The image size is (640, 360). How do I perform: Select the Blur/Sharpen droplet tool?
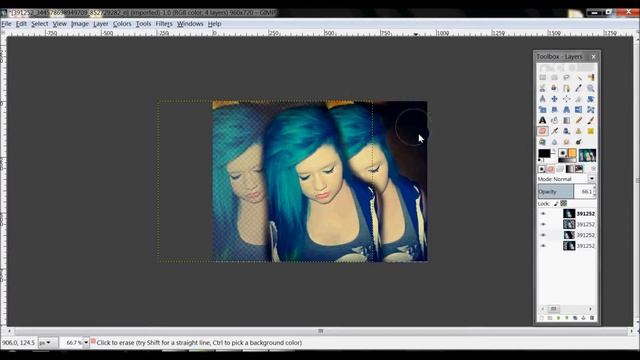[x=554, y=142]
